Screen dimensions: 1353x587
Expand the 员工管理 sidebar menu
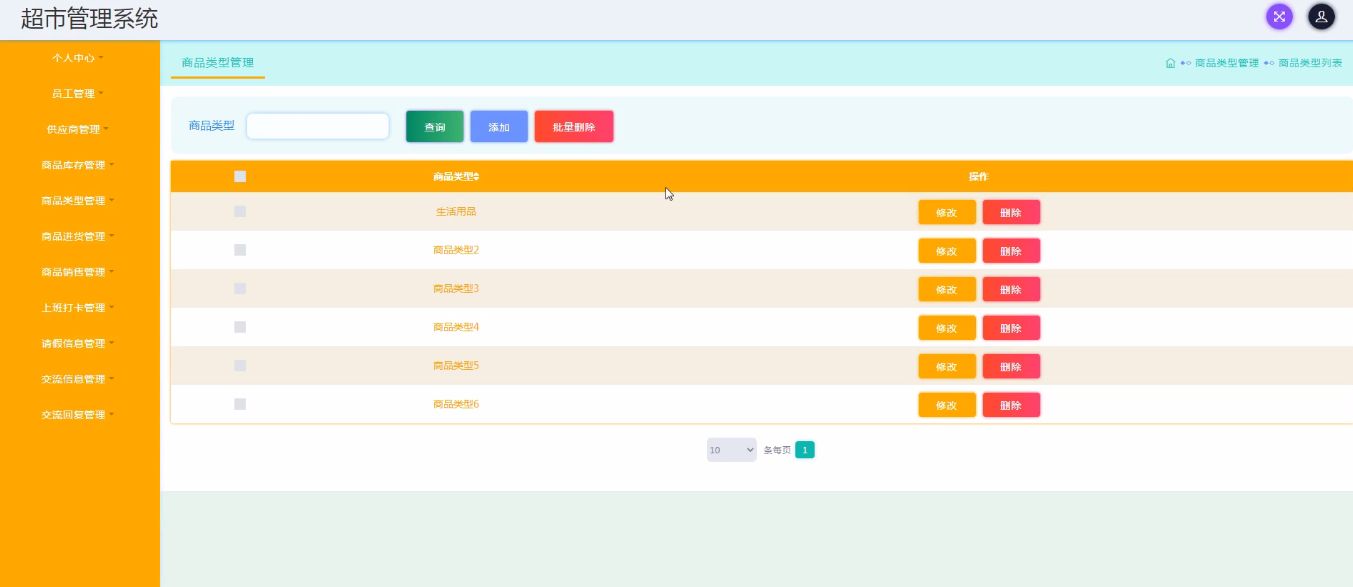coord(78,94)
